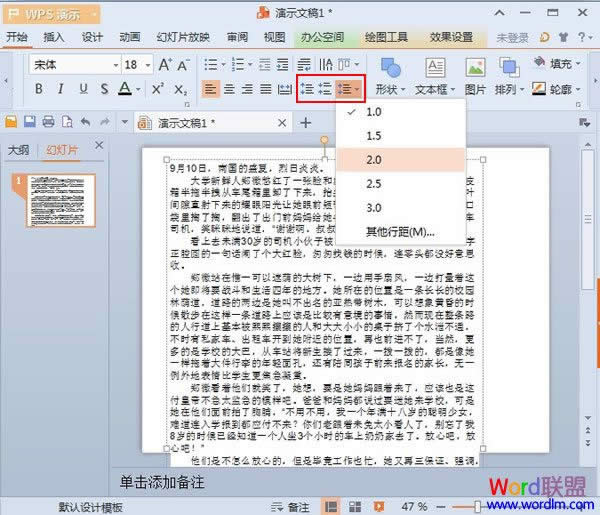Toggle Italic formatting

coord(60,89)
